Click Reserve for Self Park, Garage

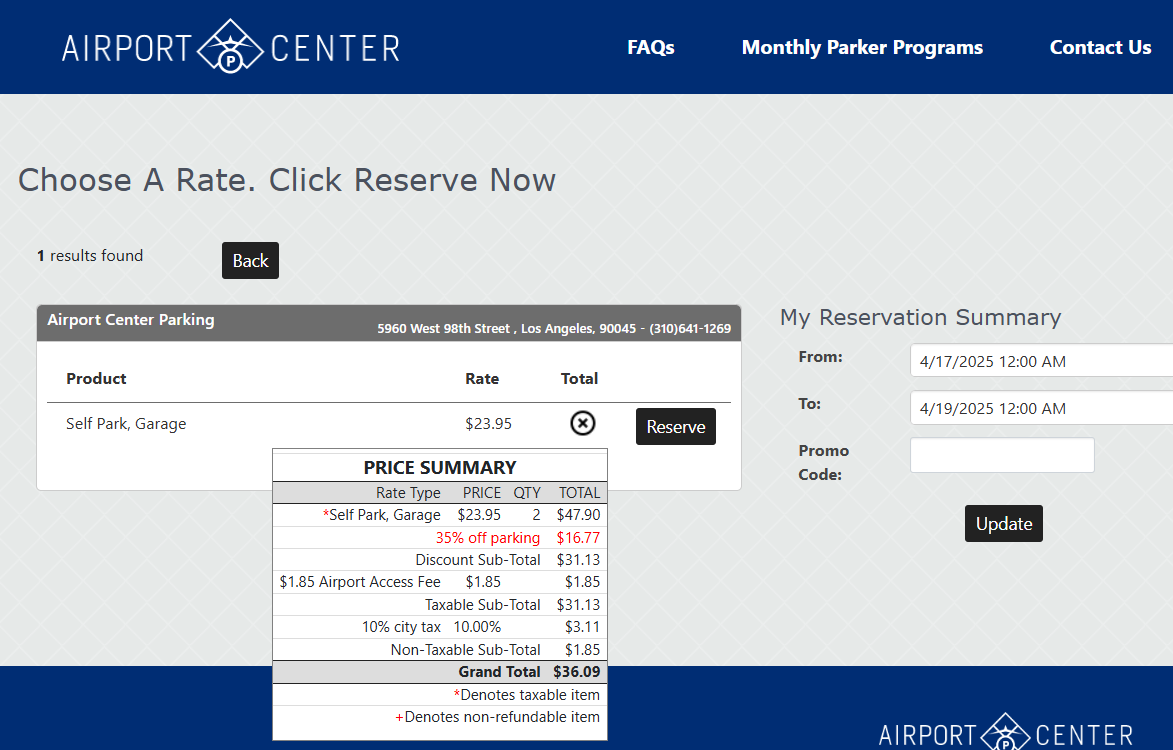click(x=675, y=427)
